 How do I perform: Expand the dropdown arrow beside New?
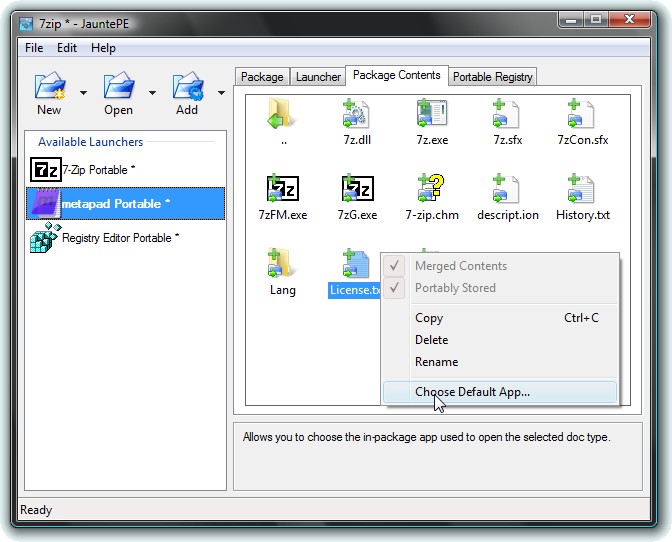83,93
